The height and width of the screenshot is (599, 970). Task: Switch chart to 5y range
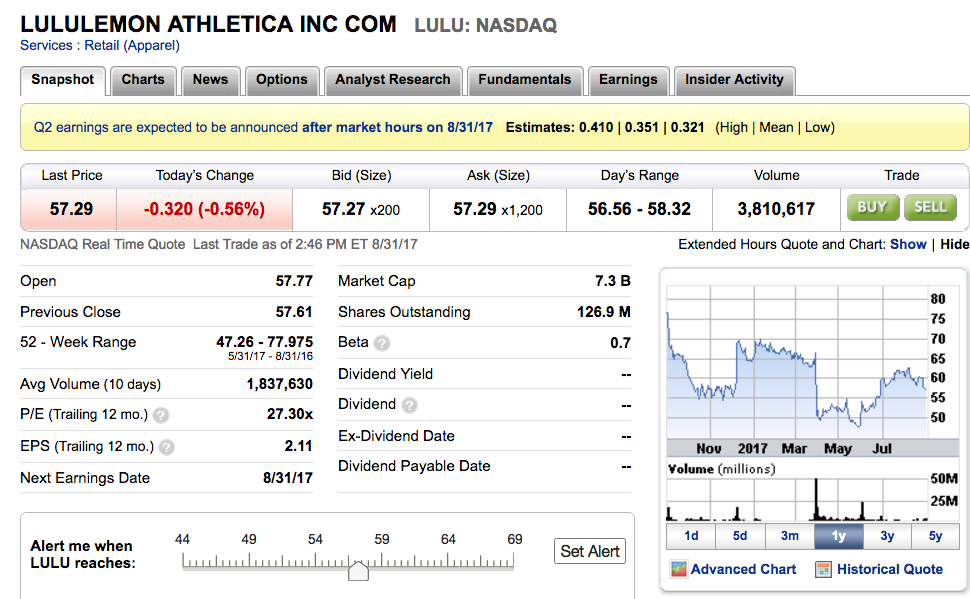(x=935, y=536)
